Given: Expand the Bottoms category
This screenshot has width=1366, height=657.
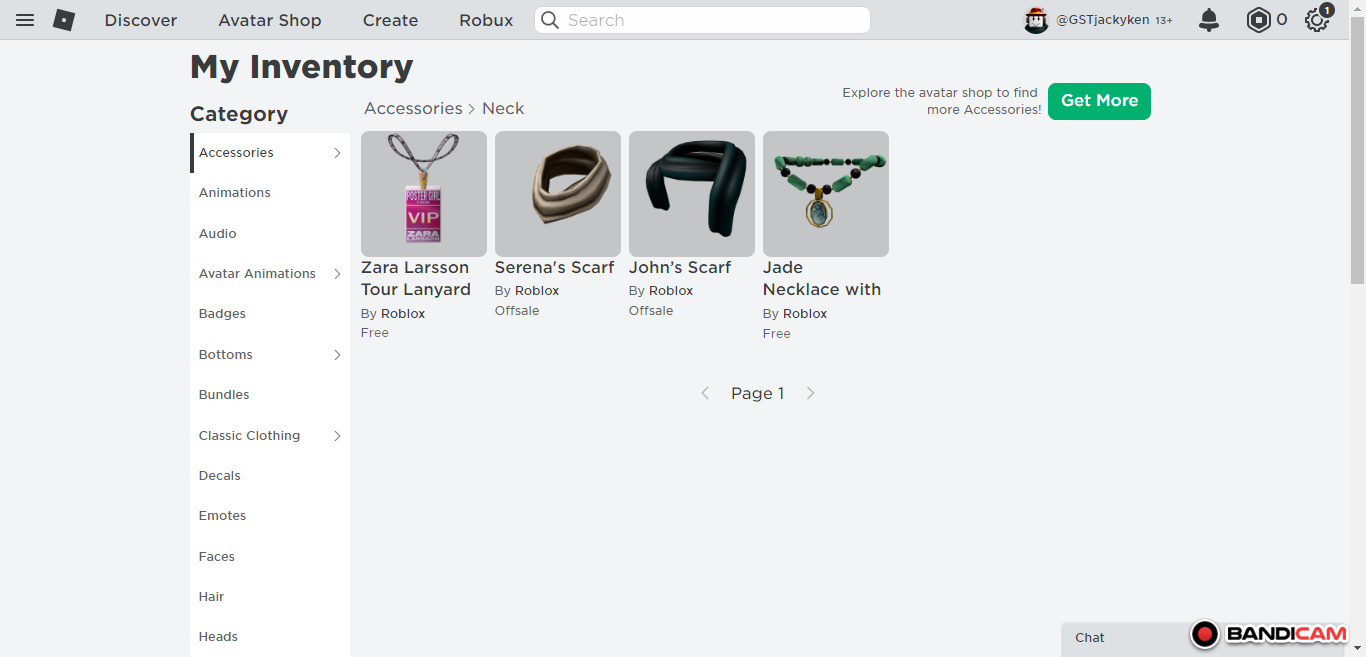Looking at the screenshot, I should coord(337,355).
